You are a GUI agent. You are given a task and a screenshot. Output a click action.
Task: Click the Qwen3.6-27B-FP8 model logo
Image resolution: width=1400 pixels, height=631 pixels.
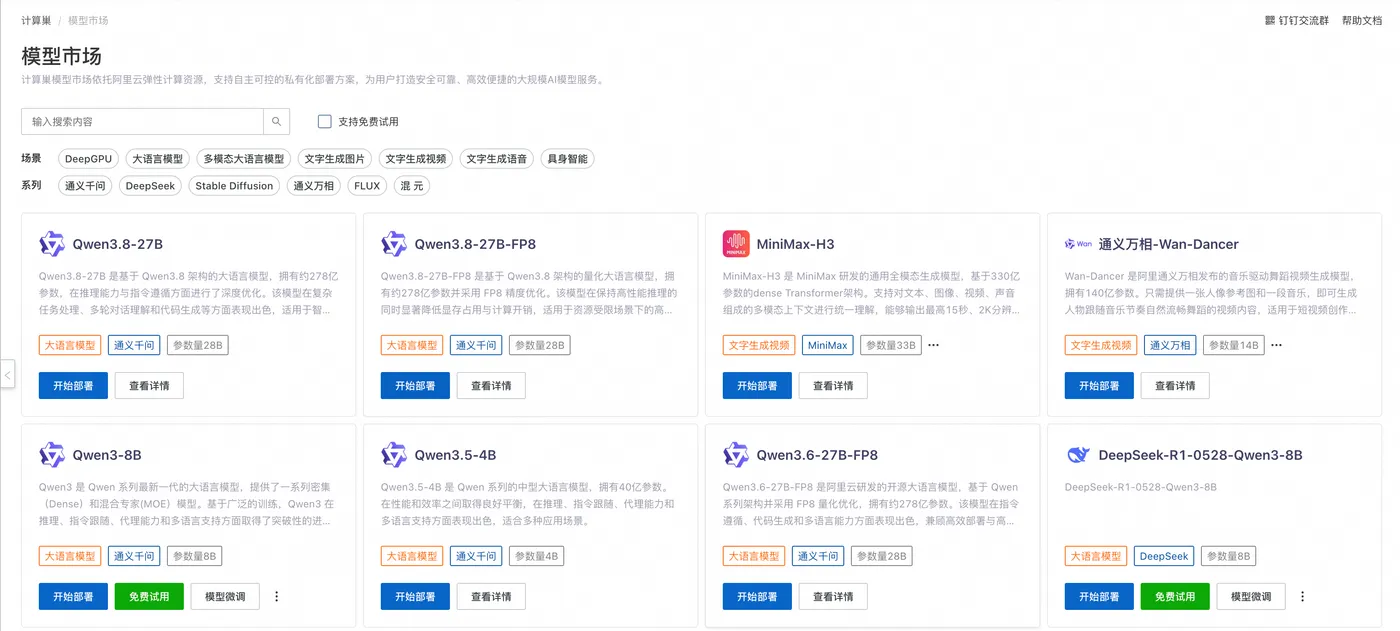click(736, 455)
